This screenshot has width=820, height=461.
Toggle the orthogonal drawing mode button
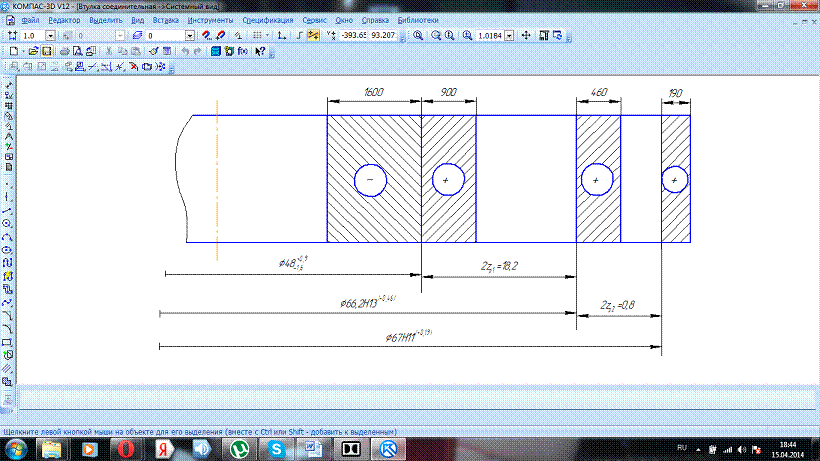(x=299, y=35)
